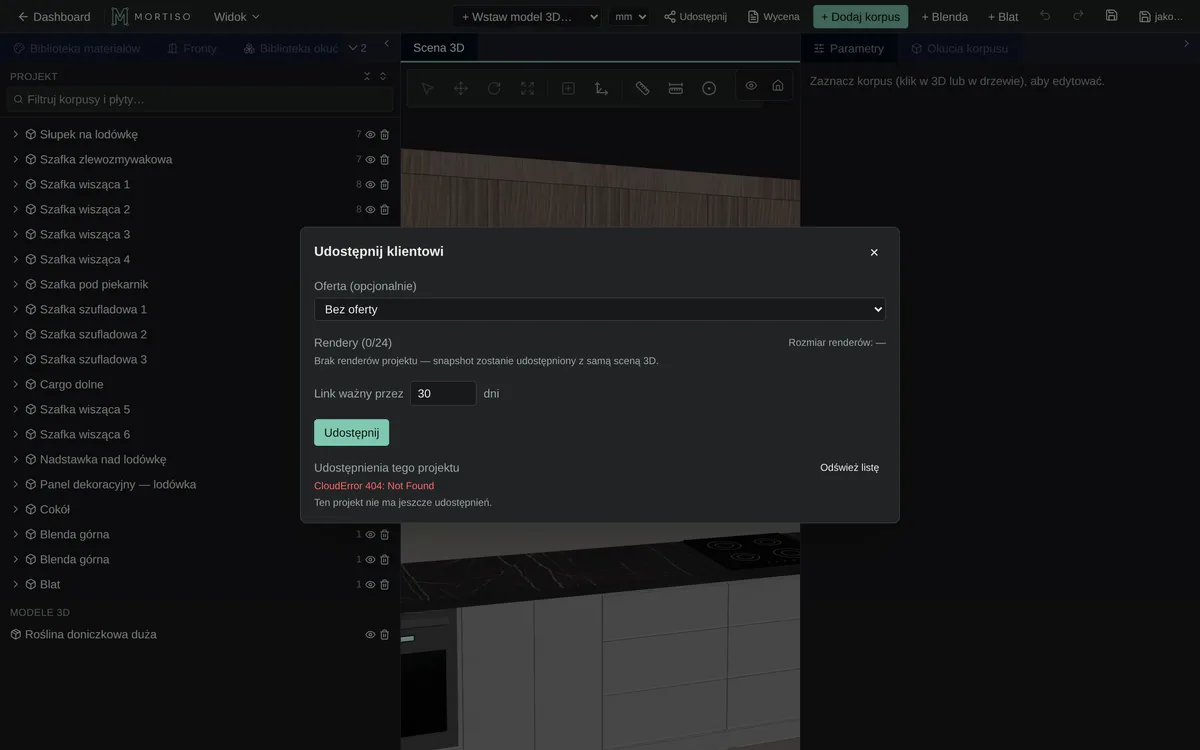Click the save as 'jako…' button

click(x=1161, y=16)
